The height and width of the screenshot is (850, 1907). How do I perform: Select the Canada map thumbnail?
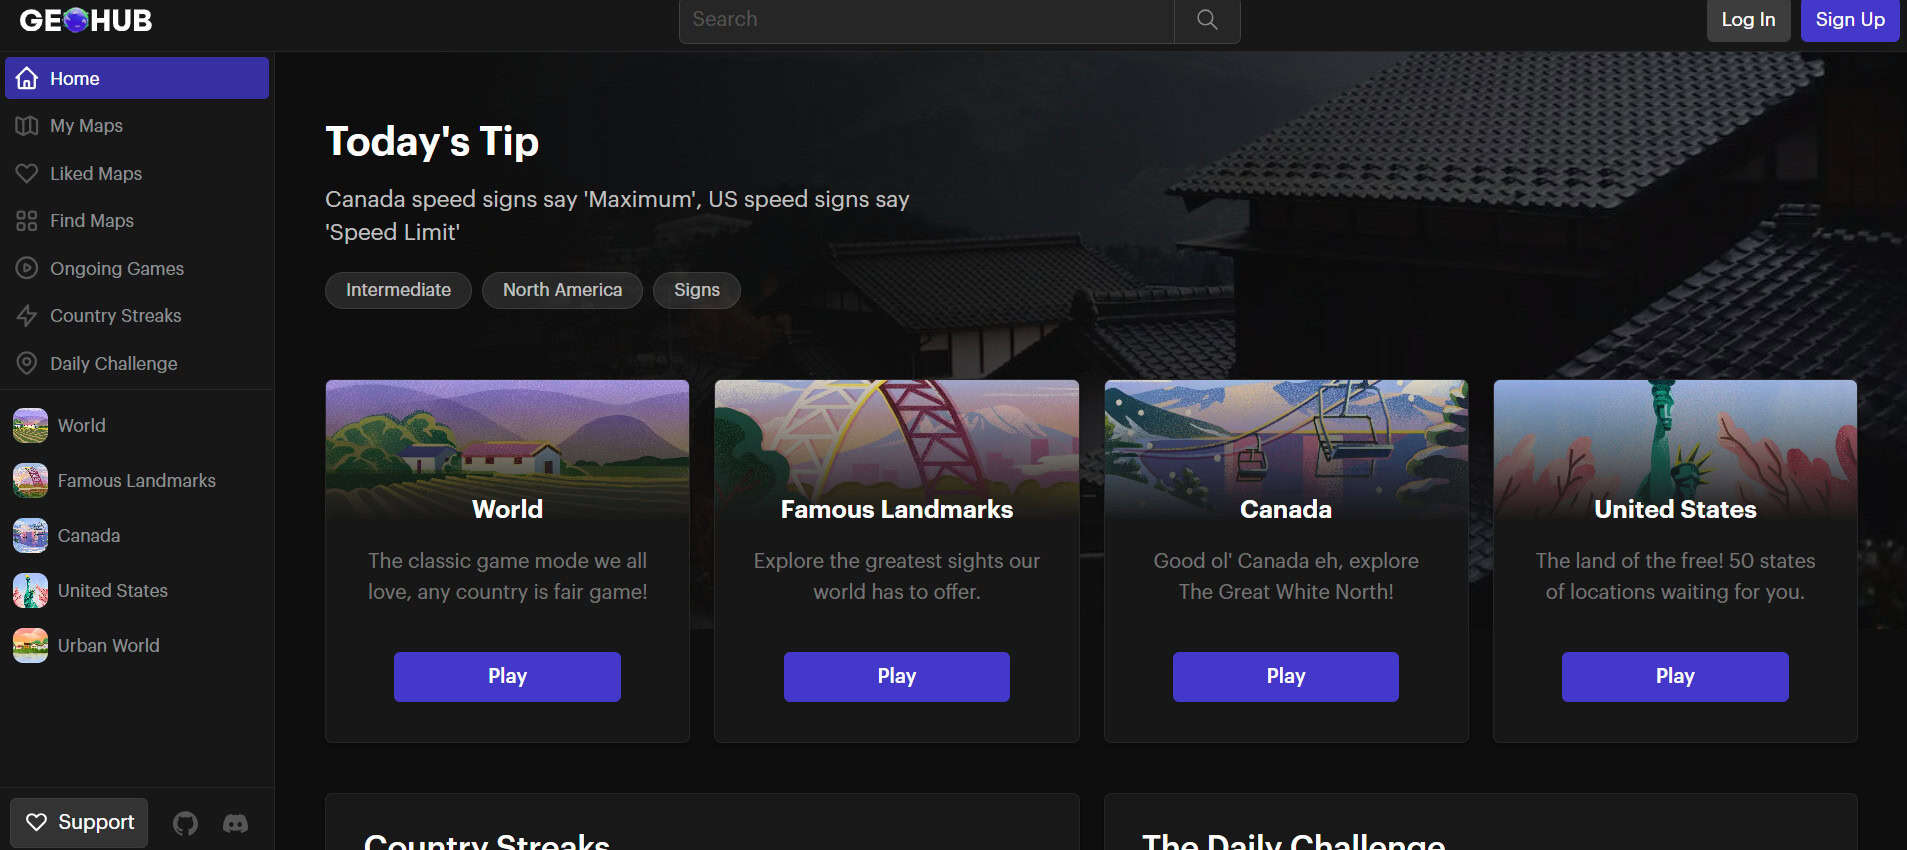(30, 535)
